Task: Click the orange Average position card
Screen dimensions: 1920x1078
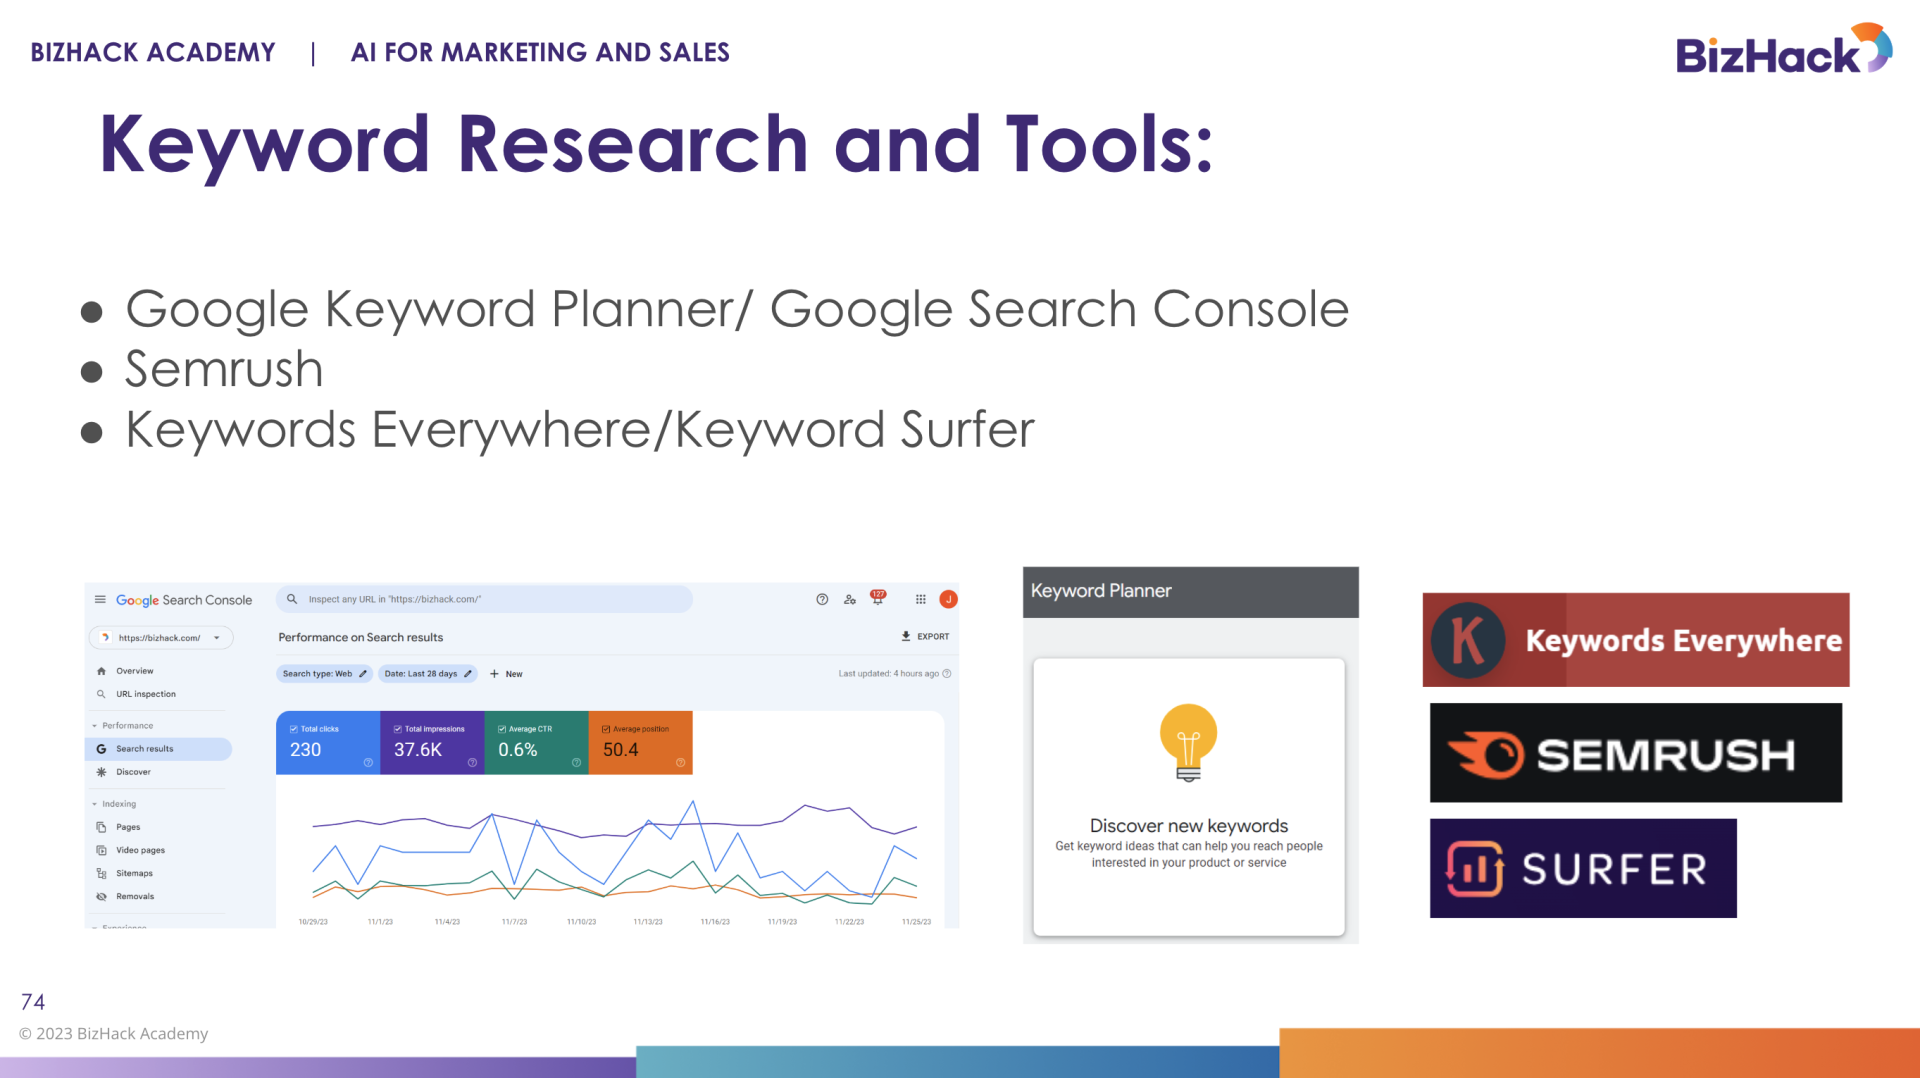Action: click(641, 743)
